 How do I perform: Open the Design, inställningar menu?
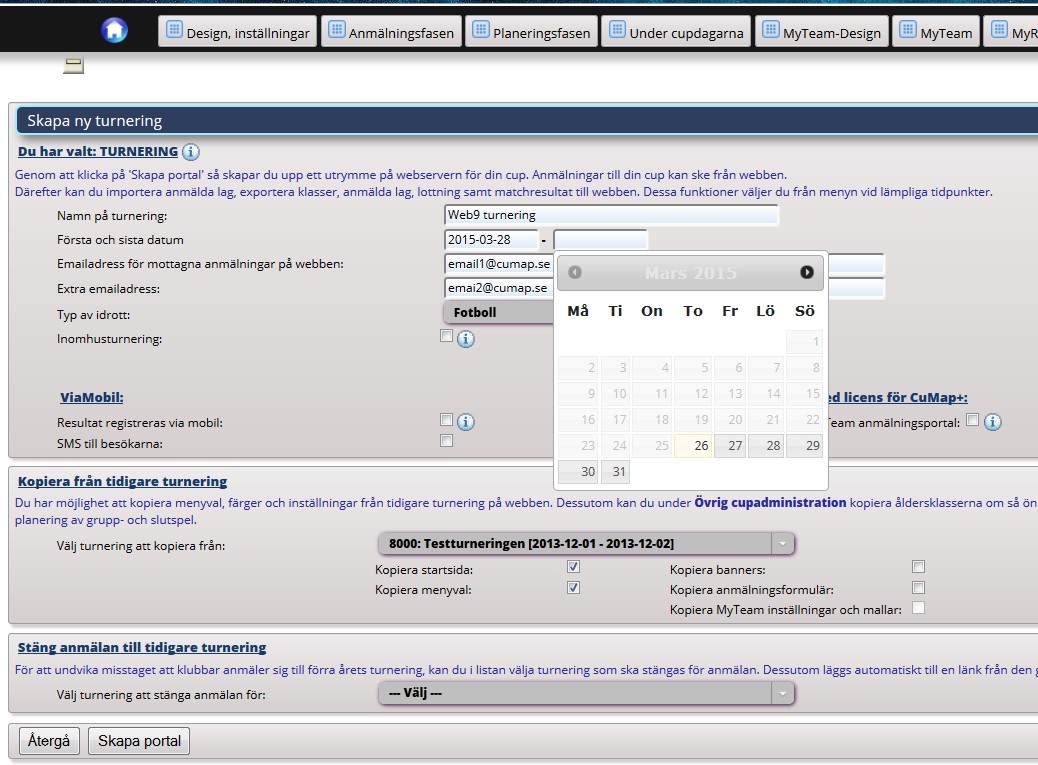(238, 32)
